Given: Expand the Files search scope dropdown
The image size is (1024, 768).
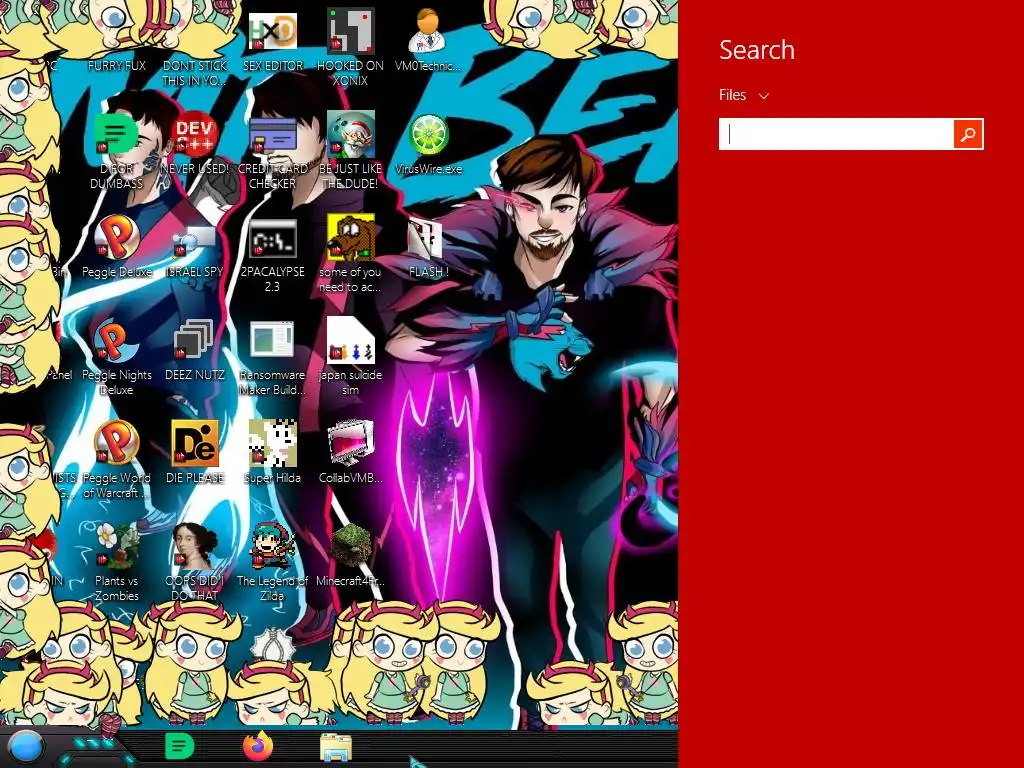Looking at the screenshot, I should pyautogui.click(x=744, y=95).
